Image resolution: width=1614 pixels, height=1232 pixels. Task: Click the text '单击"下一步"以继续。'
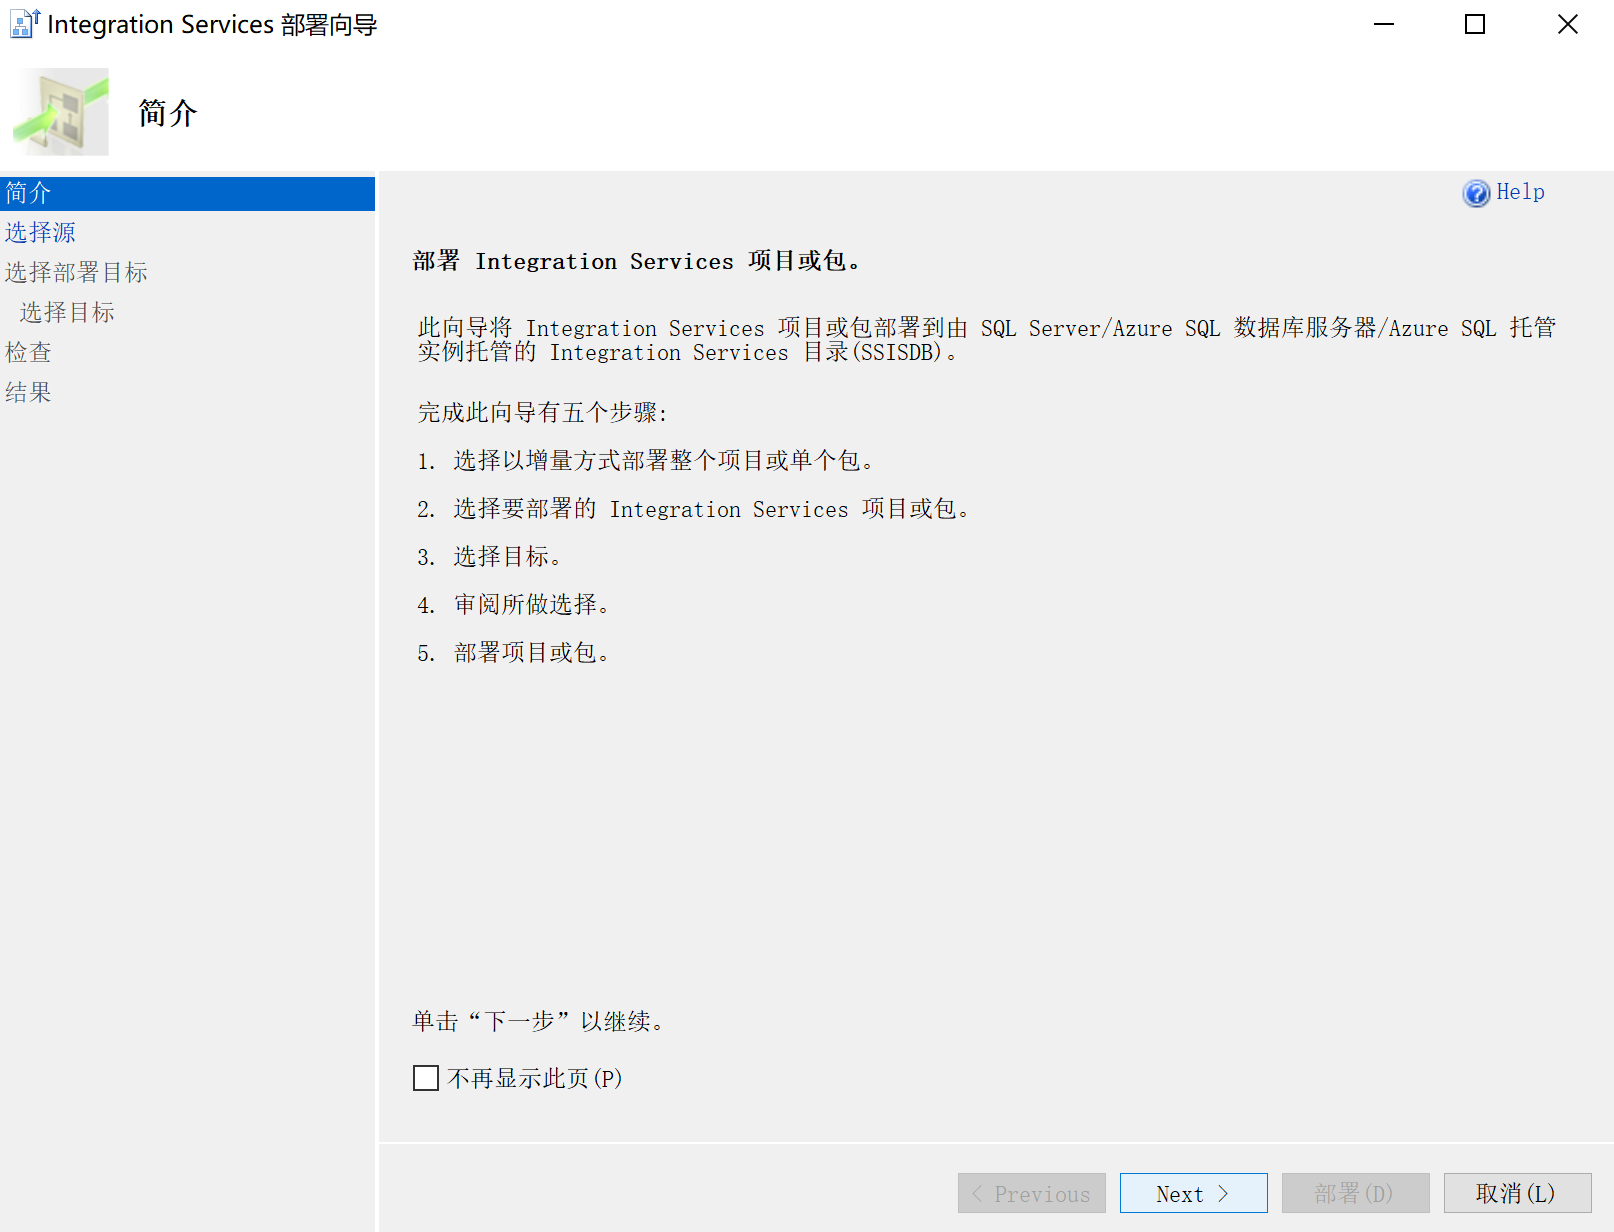(x=538, y=1021)
